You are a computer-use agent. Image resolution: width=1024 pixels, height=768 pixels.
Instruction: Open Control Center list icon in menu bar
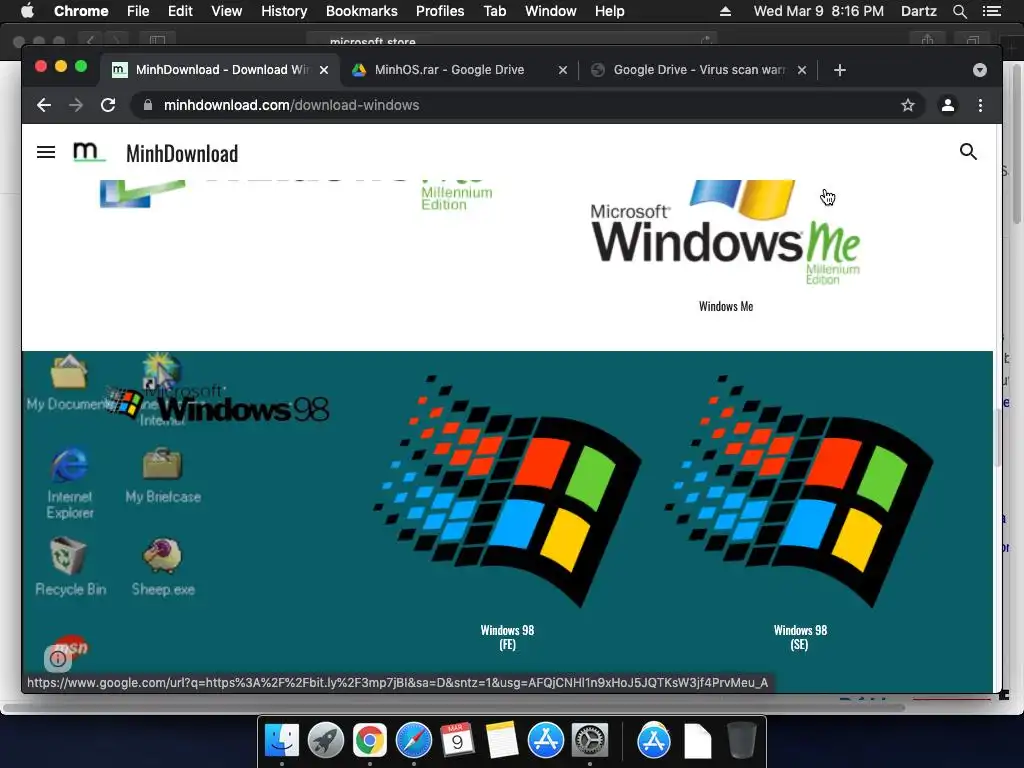pos(991,11)
